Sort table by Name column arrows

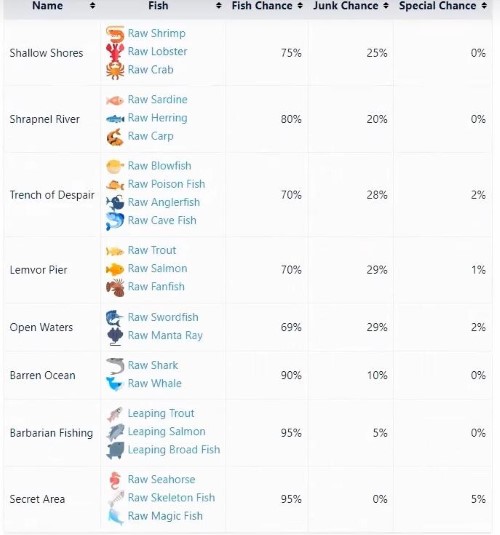click(92, 5)
